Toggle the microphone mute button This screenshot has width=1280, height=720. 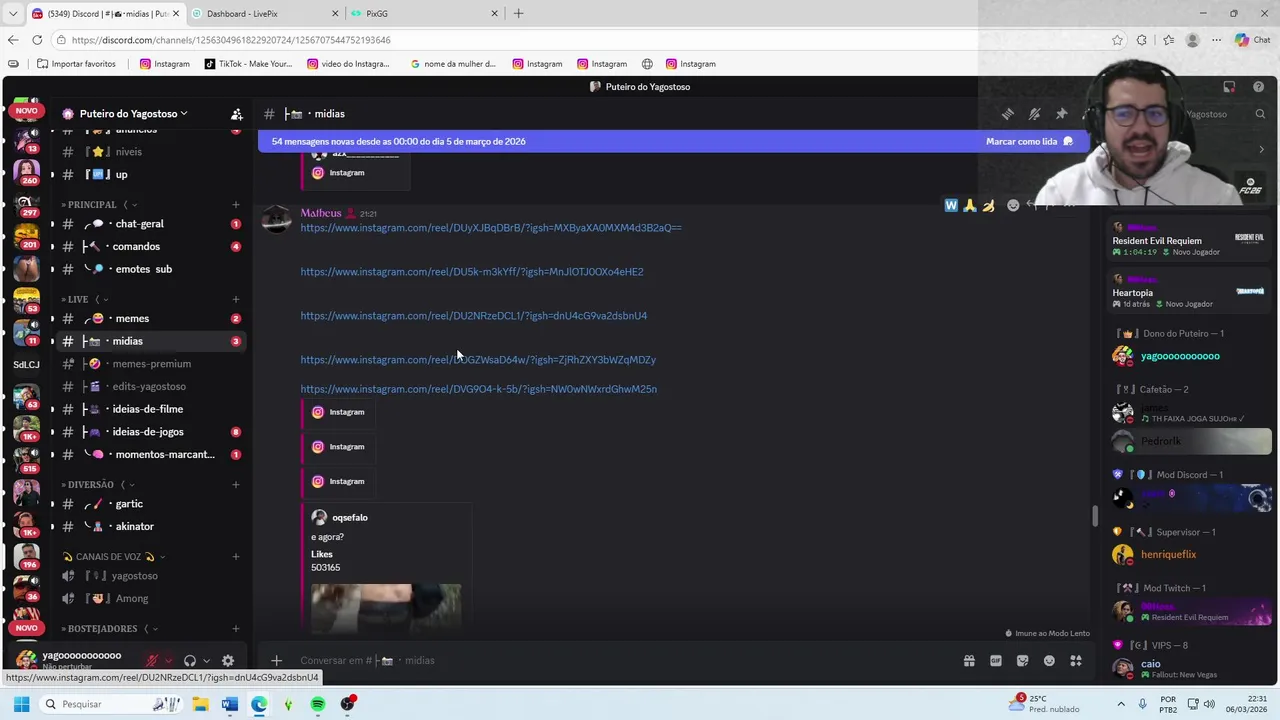click(153, 661)
